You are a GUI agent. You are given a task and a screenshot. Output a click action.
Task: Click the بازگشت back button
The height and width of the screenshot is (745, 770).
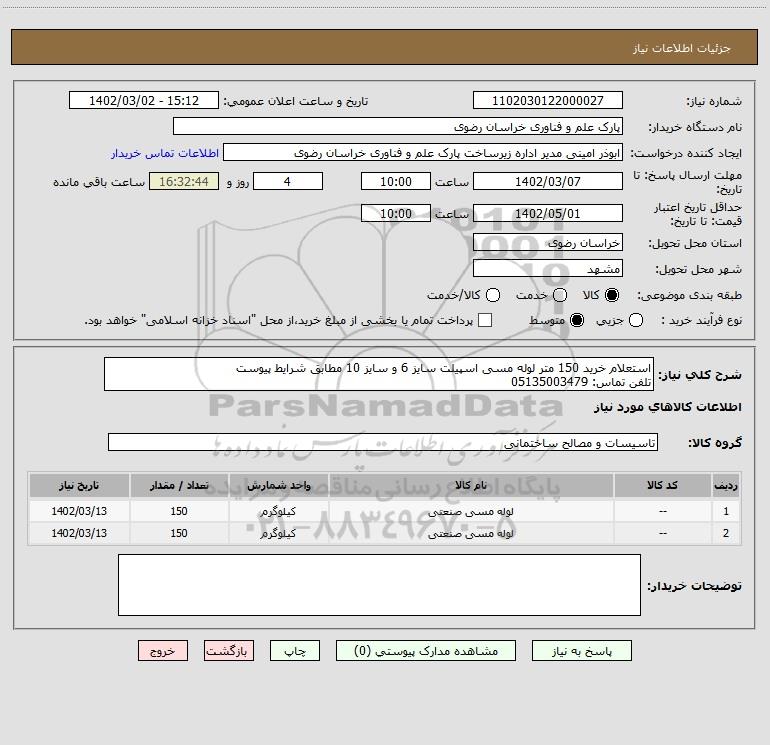click(x=229, y=651)
